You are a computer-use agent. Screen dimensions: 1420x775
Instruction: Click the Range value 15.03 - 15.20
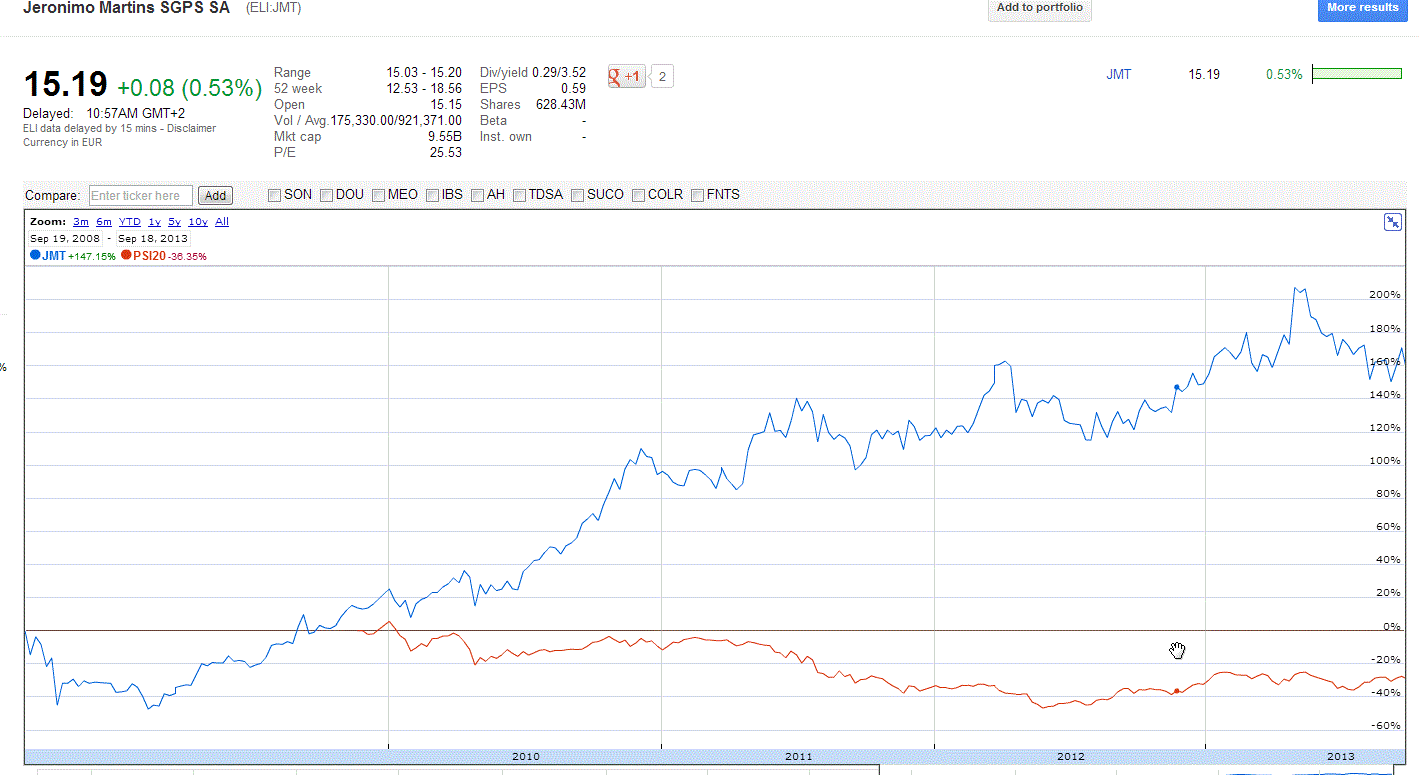424,73
